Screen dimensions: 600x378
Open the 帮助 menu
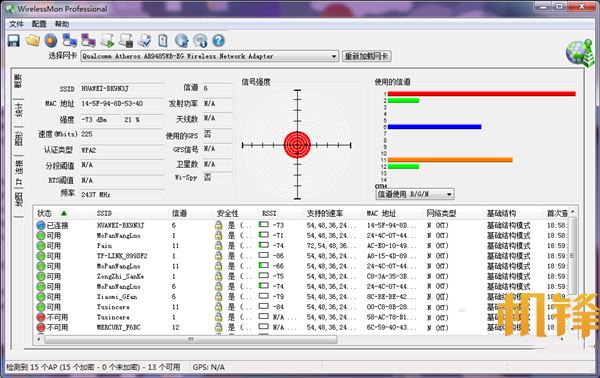tap(62, 24)
